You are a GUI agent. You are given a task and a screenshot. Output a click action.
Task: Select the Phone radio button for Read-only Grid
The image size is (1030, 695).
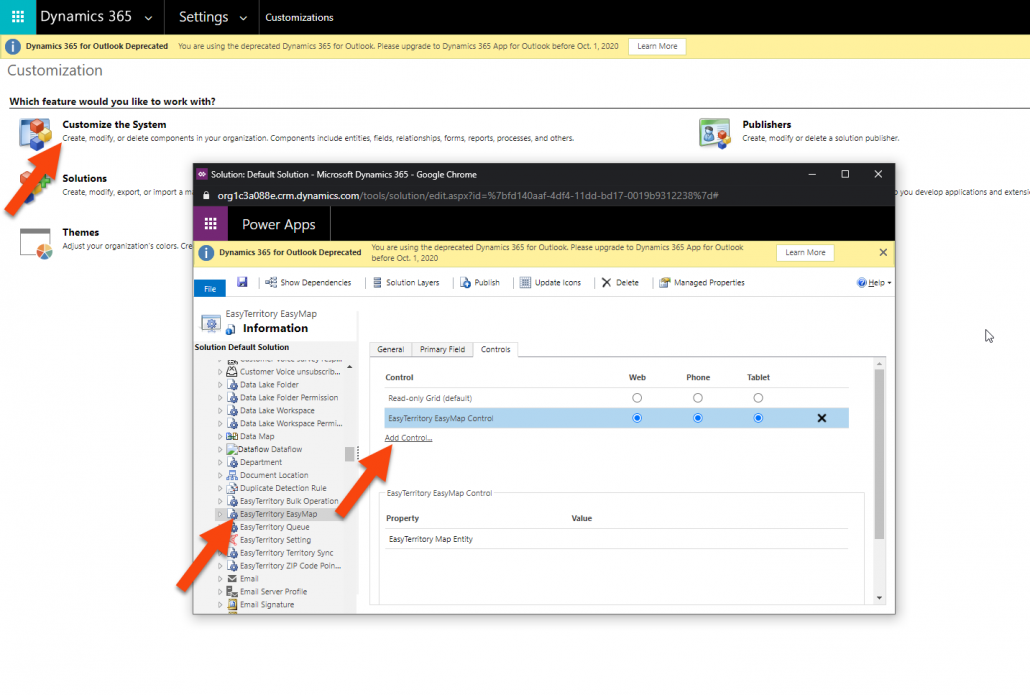point(697,396)
